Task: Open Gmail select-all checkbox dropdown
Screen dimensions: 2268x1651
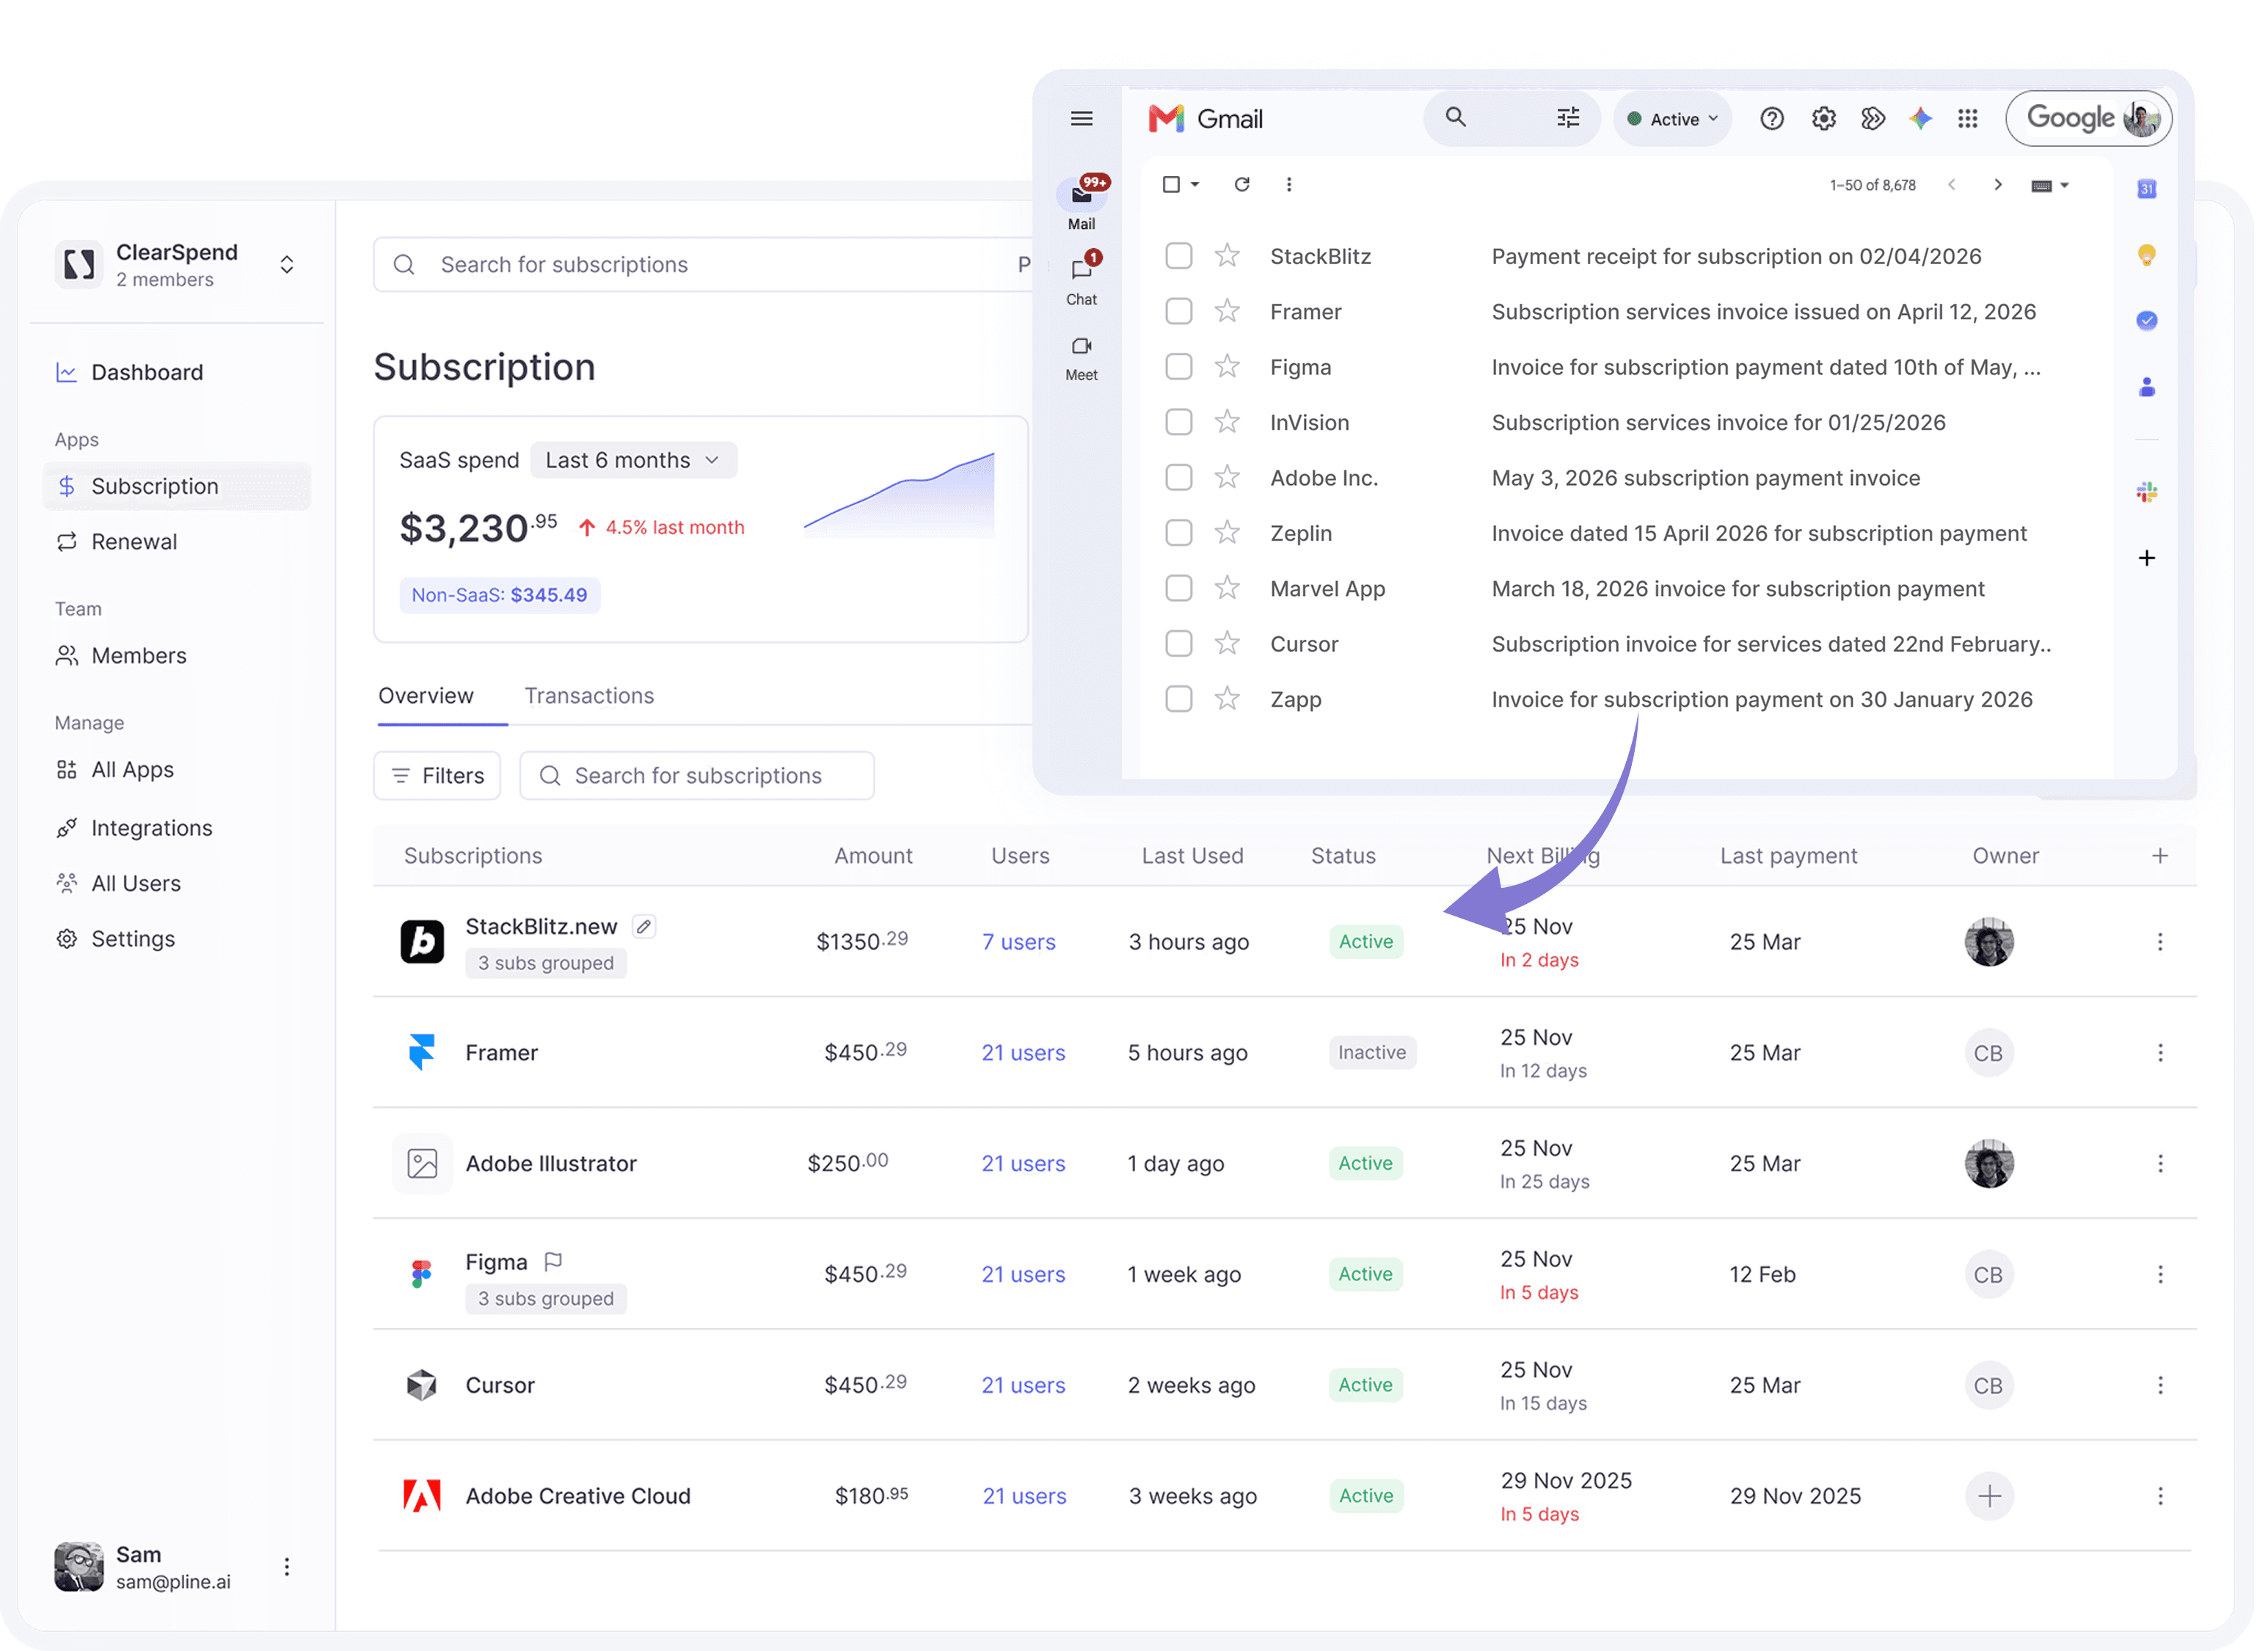Action: click(1194, 184)
